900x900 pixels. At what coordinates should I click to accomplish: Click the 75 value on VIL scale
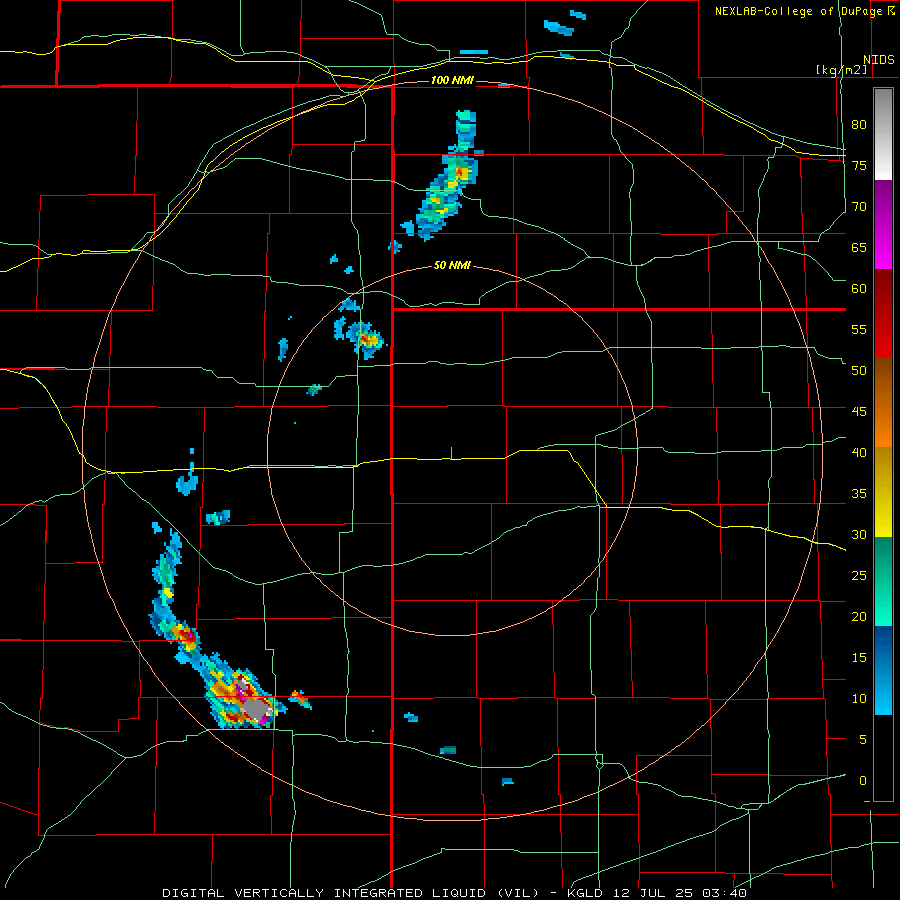tap(859, 165)
